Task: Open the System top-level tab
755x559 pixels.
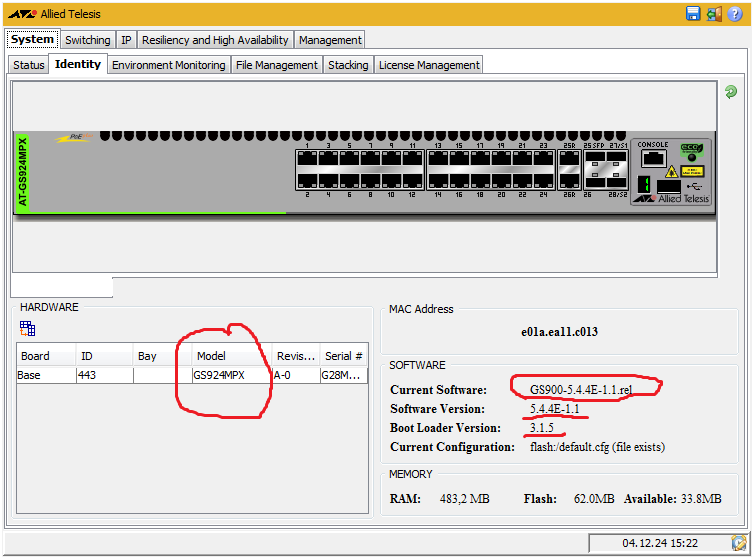Action: [32, 39]
